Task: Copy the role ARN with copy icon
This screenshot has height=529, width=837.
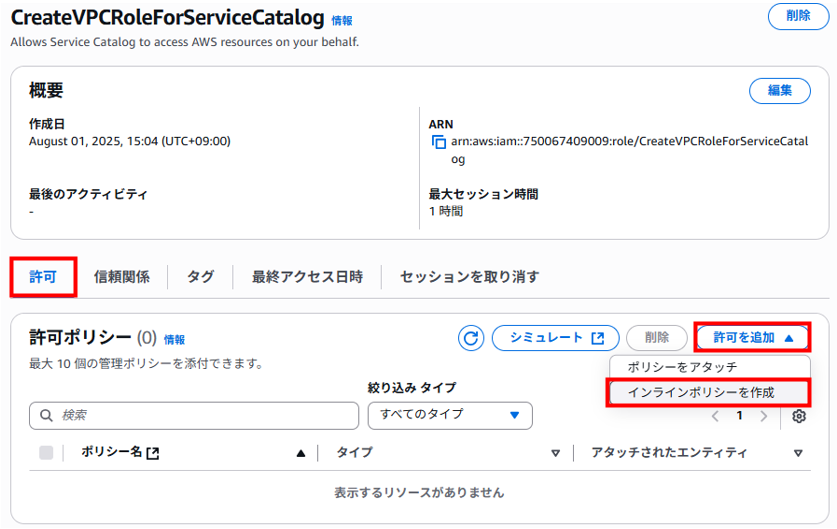Action: pos(438,142)
